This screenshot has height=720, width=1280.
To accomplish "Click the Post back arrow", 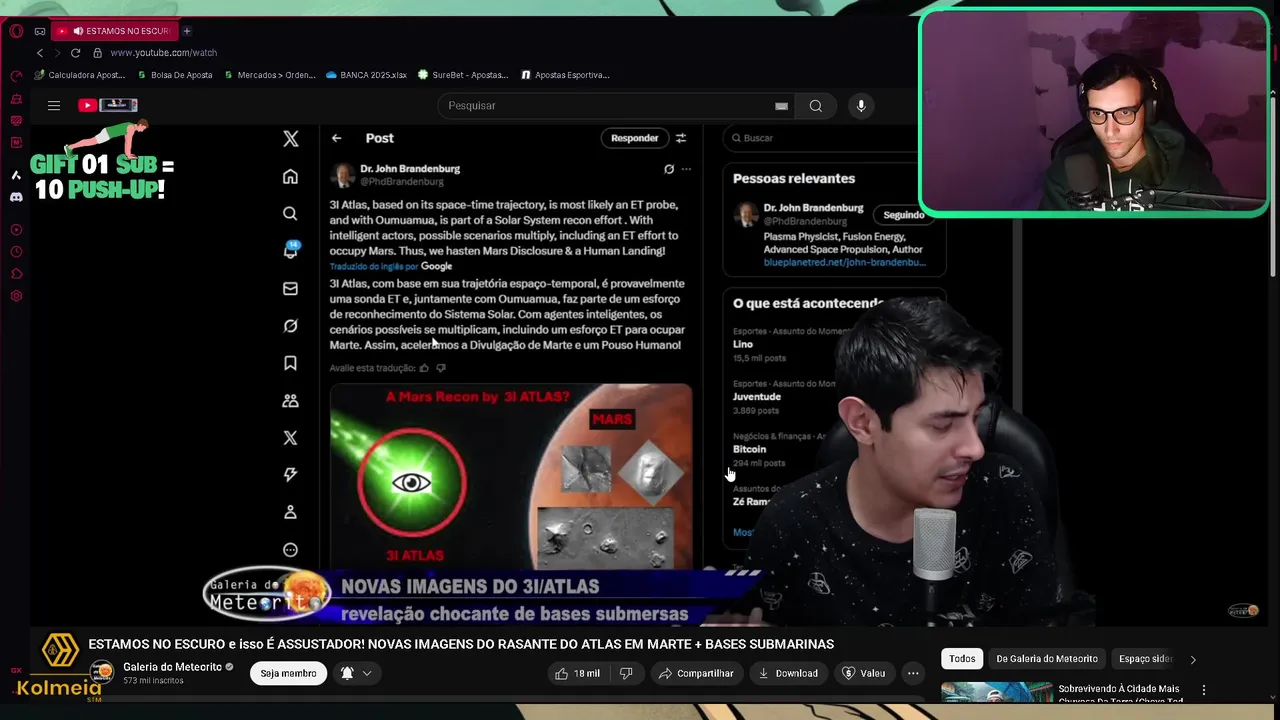I will (x=337, y=138).
